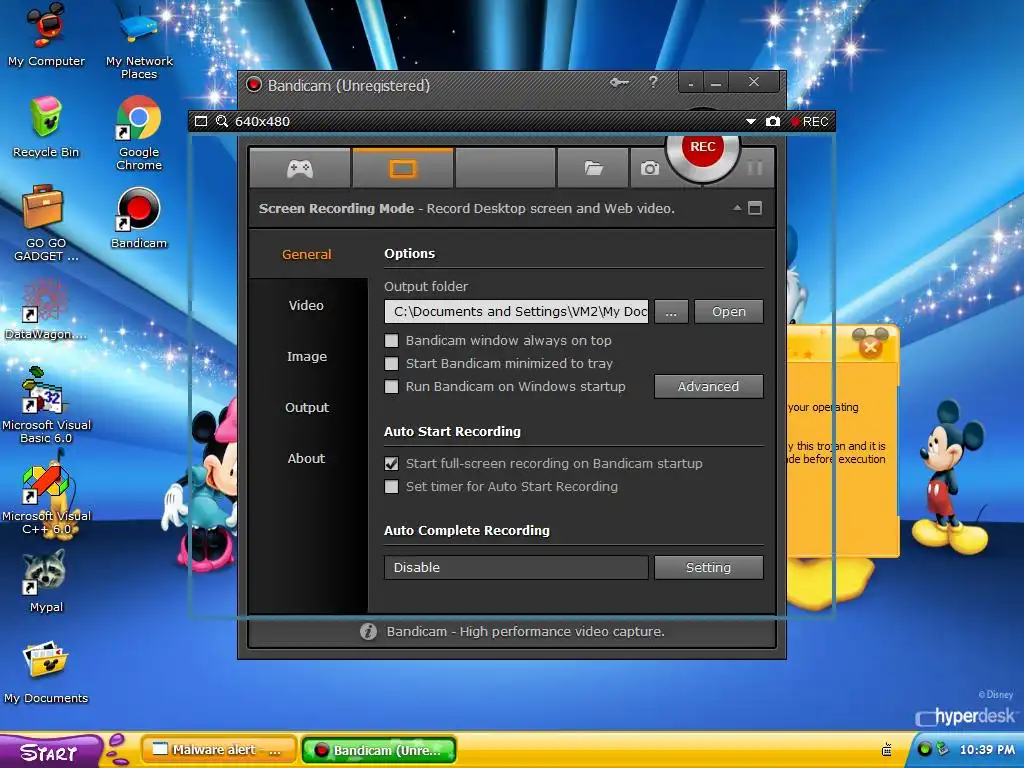This screenshot has height=768, width=1024.
Task: Click the Microsoft Visual C++ 6.0 icon
Action: [x=46, y=498]
